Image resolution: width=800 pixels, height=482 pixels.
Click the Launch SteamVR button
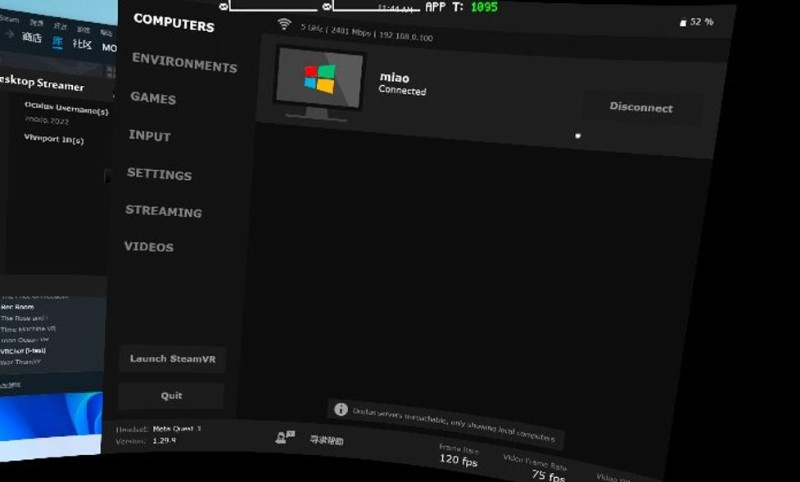pyautogui.click(x=172, y=359)
